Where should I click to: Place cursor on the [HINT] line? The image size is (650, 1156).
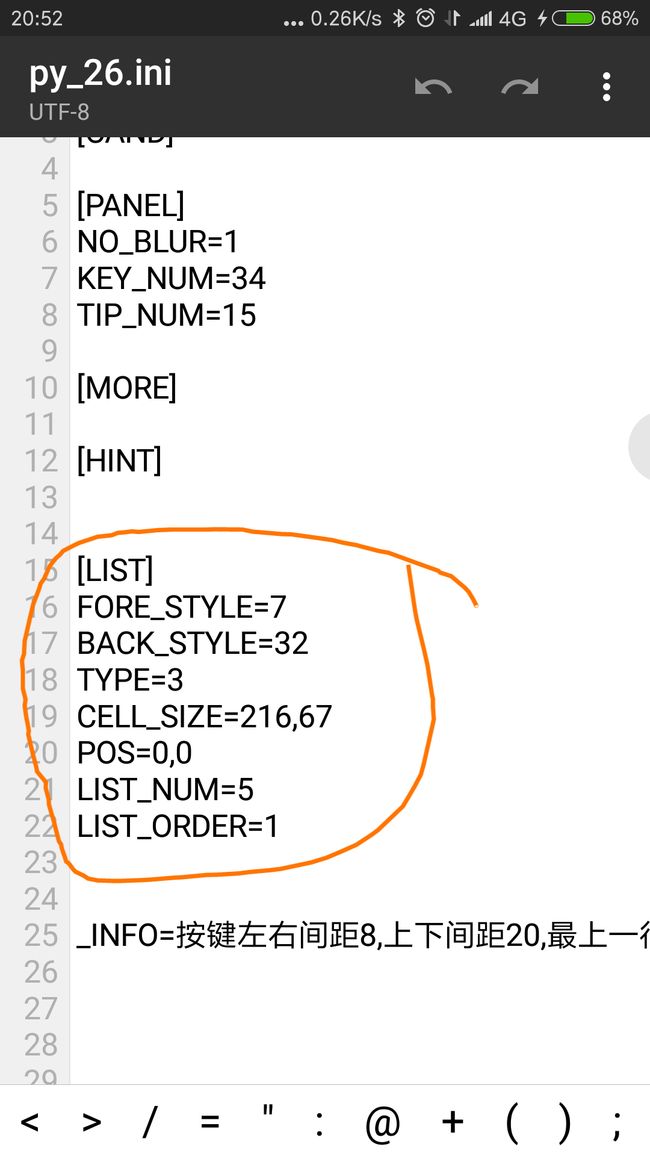point(119,462)
